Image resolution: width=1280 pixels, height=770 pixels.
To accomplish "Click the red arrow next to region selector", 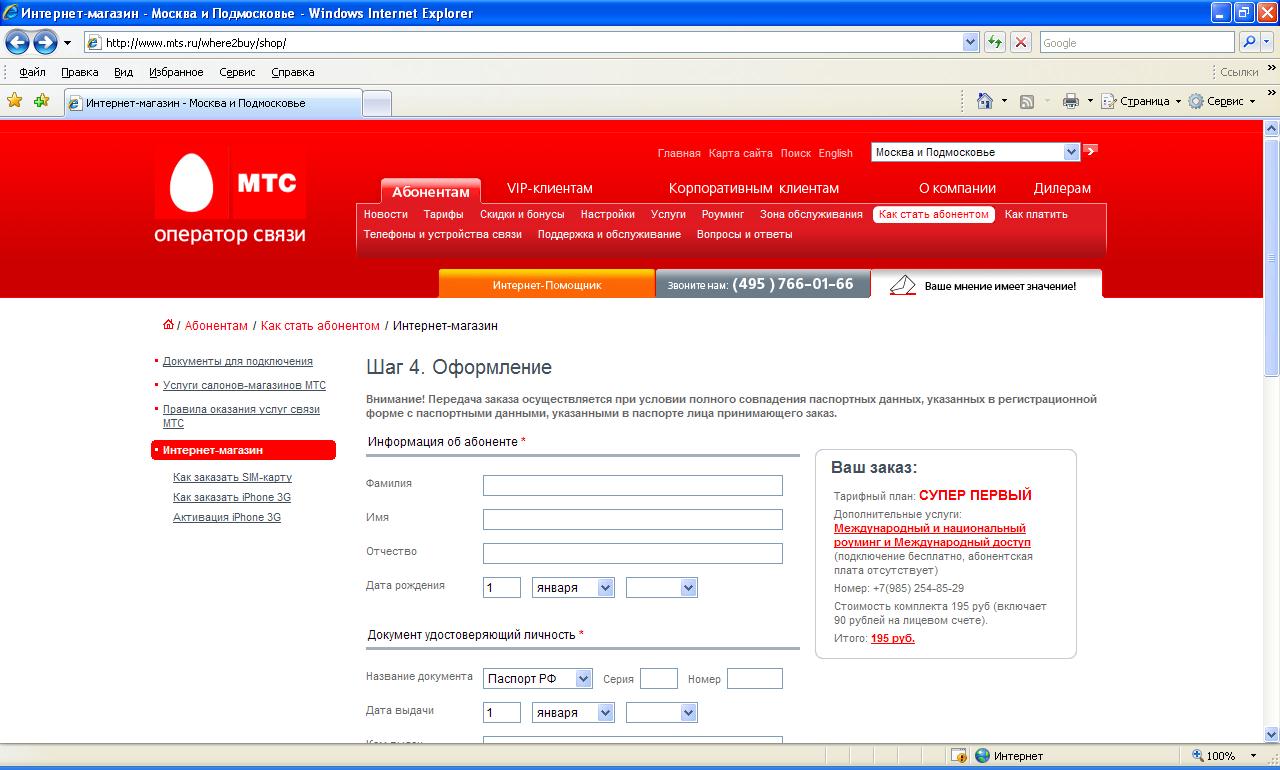I will point(1090,151).
